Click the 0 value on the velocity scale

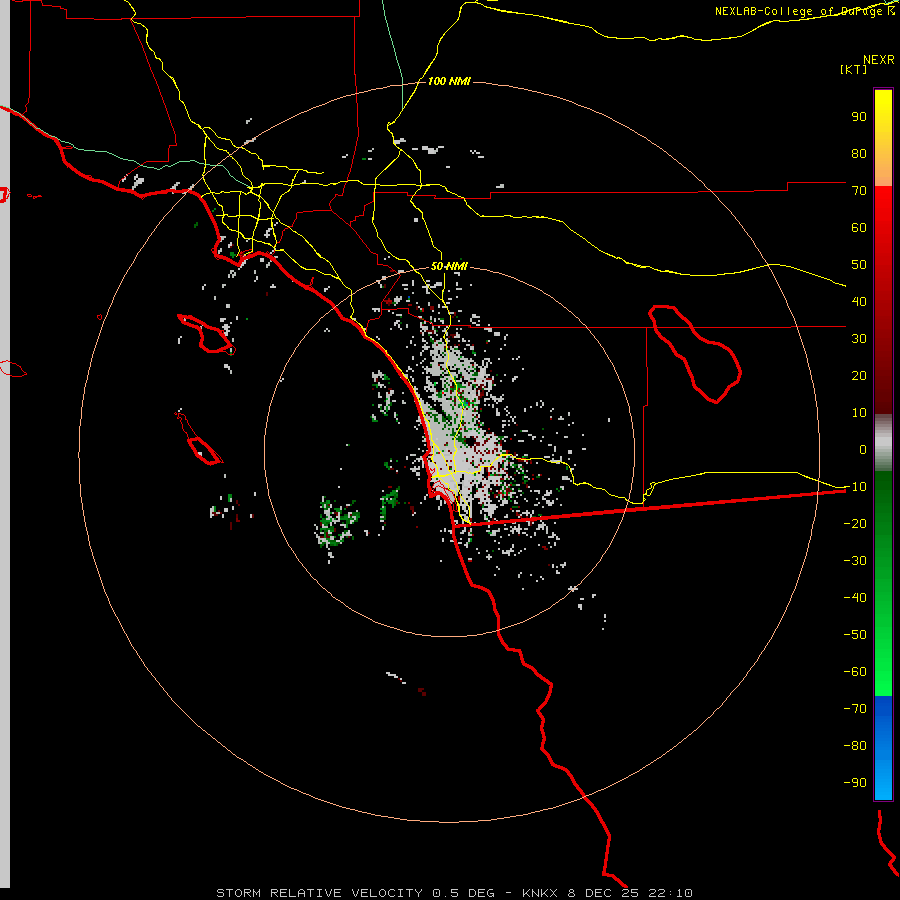(x=863, y=449)
